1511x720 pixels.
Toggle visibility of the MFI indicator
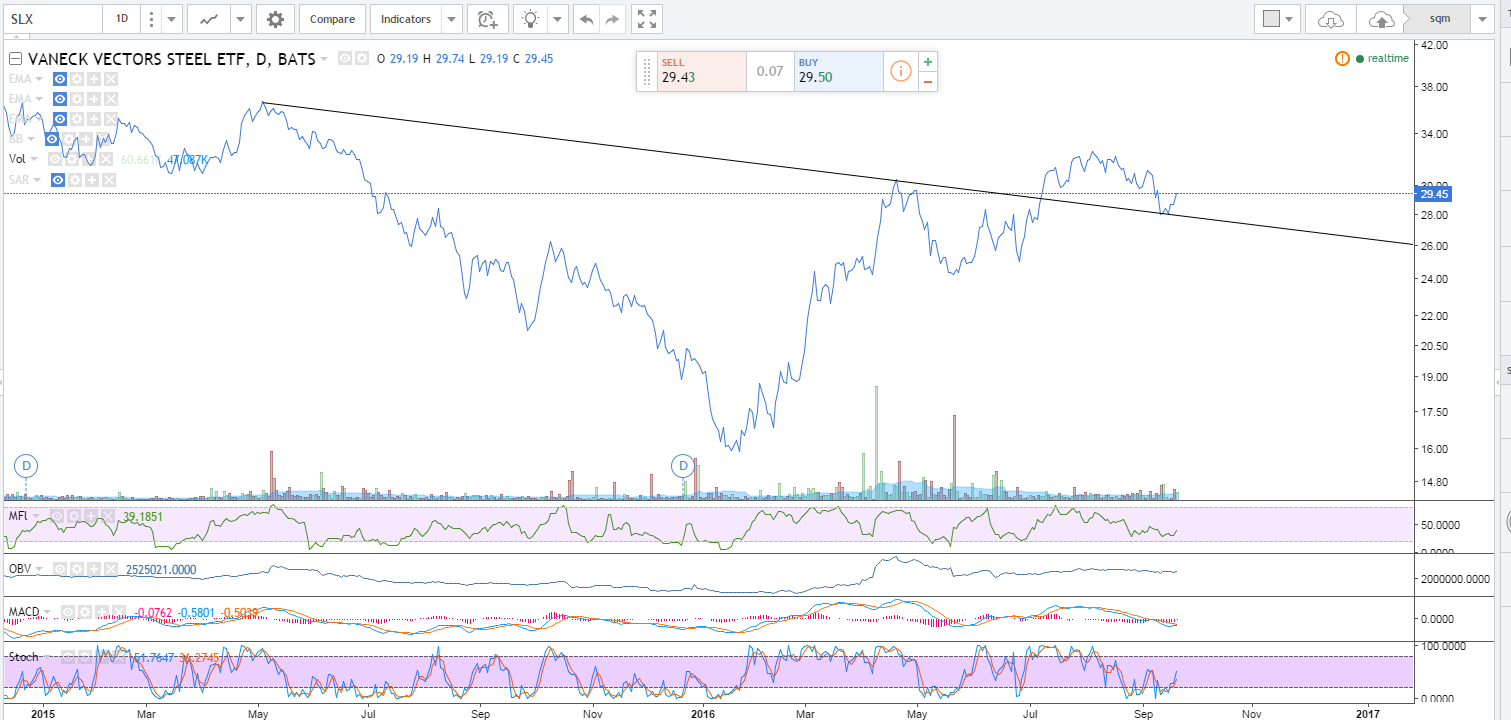coord(59,516)
